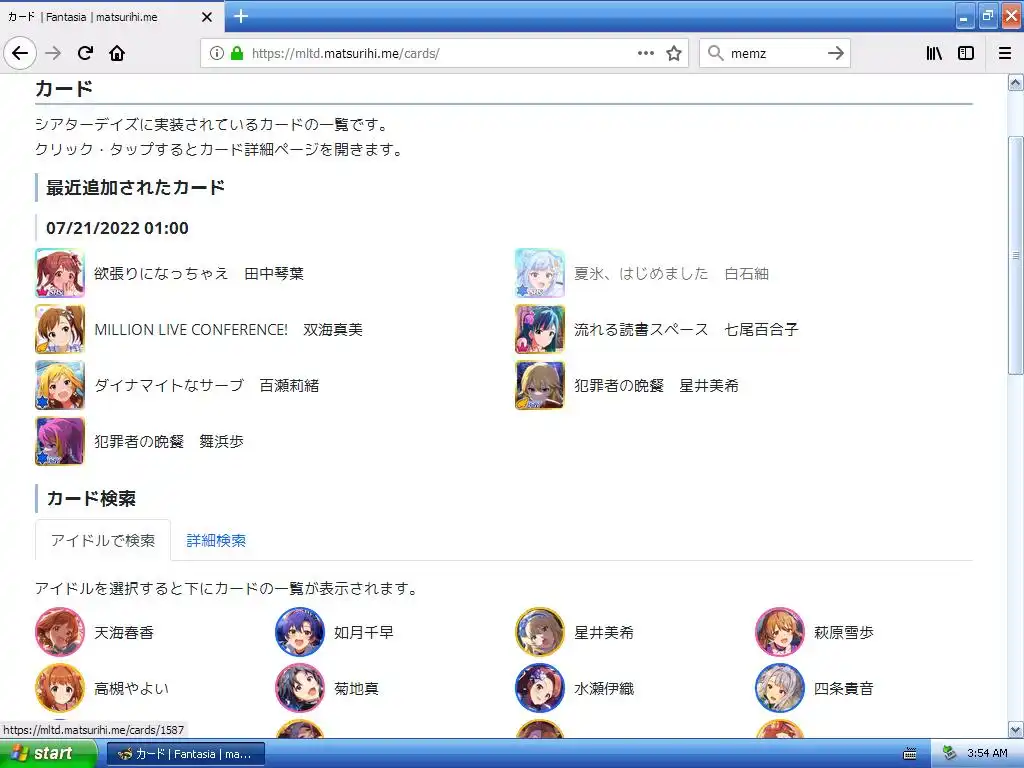This screenshot has width=1024, height=768.
Task: Select 如月千早 idol avatar
Action: (300, 632)
